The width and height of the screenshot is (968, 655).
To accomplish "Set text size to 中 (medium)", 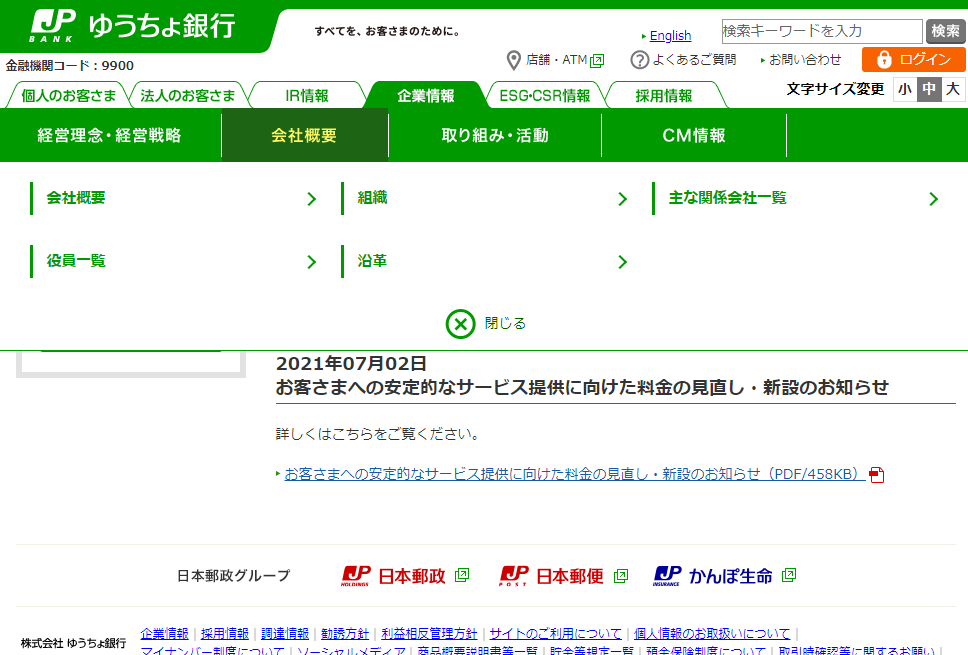I will pos(929,89).
